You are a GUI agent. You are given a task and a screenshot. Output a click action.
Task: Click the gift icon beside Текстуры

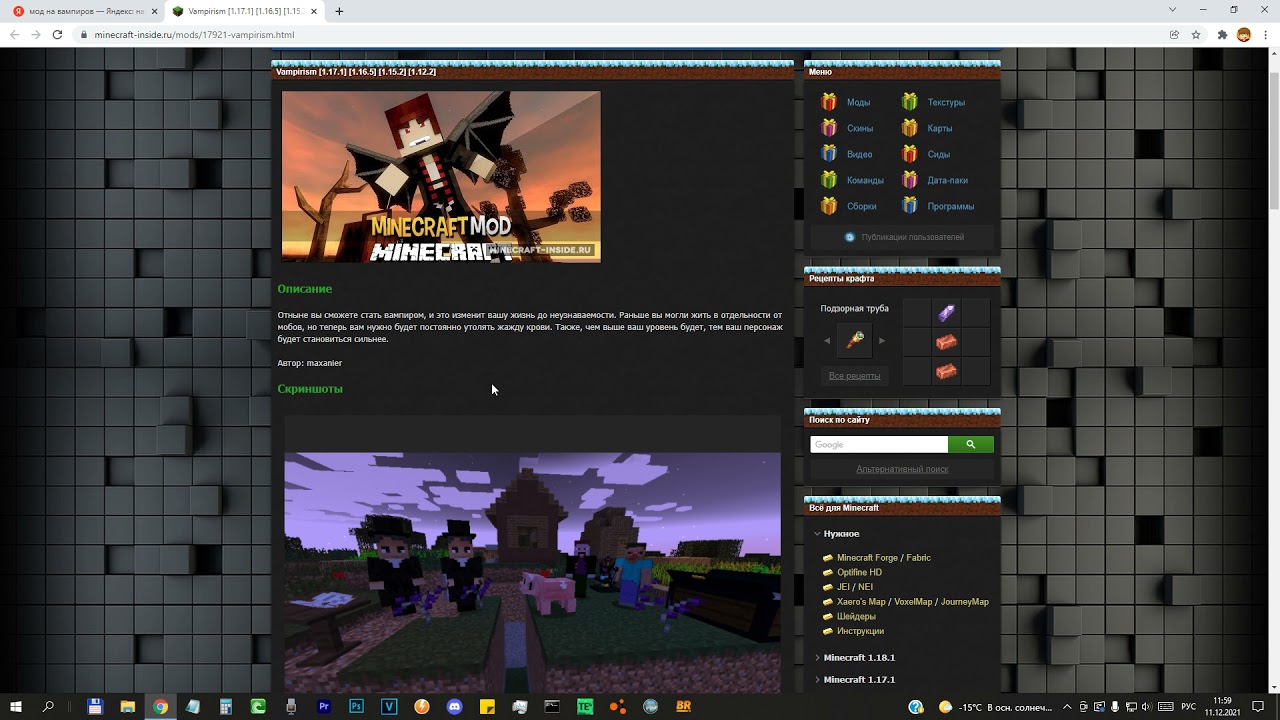[909, 102]
